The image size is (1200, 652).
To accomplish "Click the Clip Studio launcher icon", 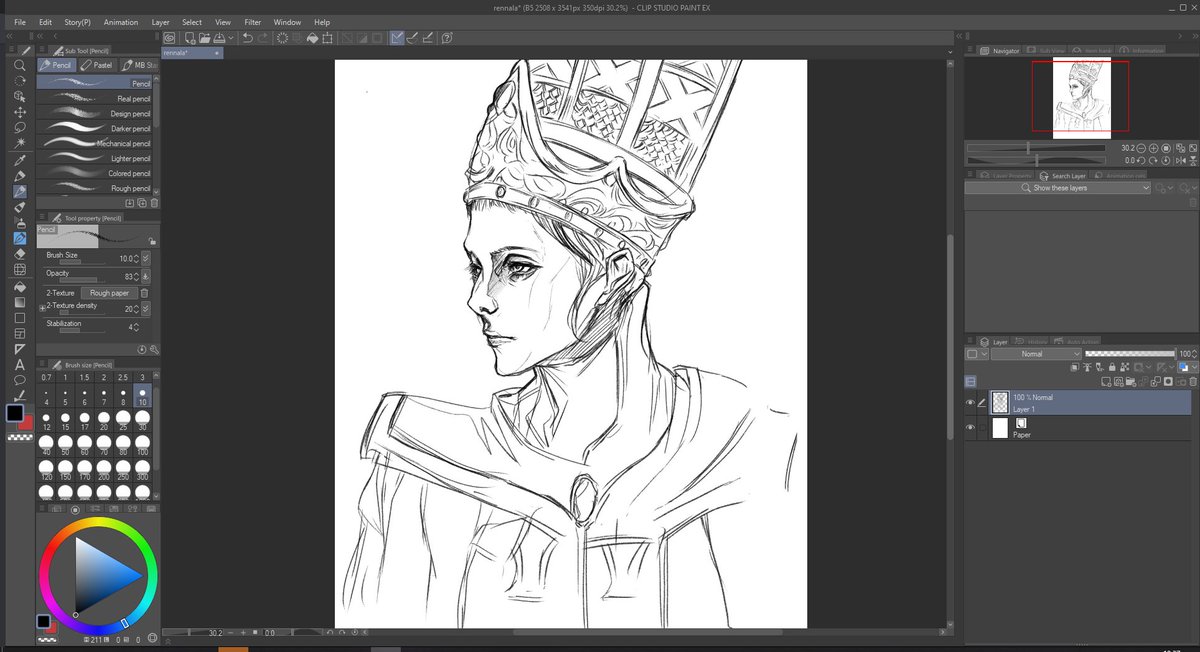I will tap(169, 38).
